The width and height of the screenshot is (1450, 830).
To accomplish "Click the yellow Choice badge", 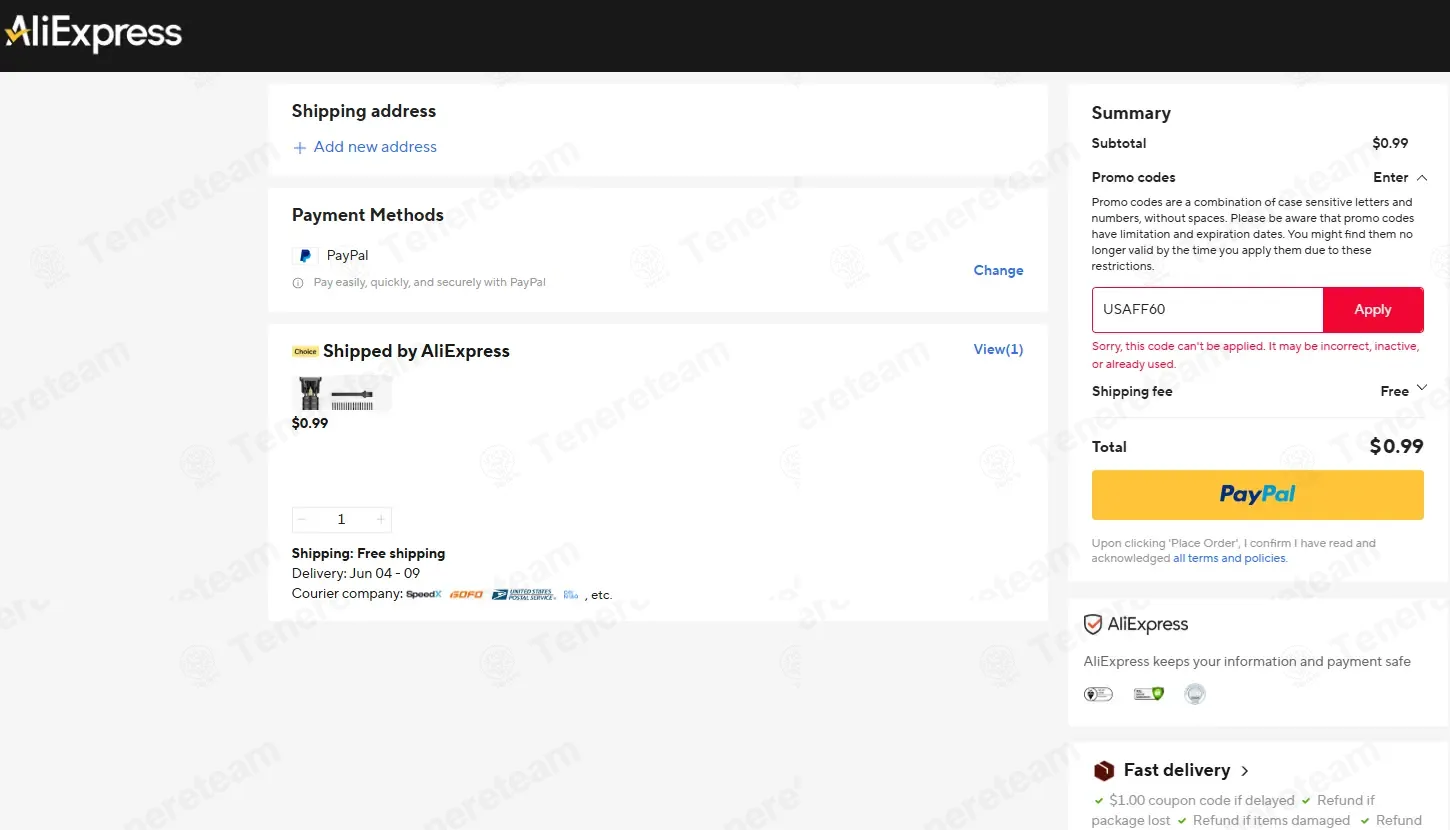I will pyautogui.click(x=305, y=351).
